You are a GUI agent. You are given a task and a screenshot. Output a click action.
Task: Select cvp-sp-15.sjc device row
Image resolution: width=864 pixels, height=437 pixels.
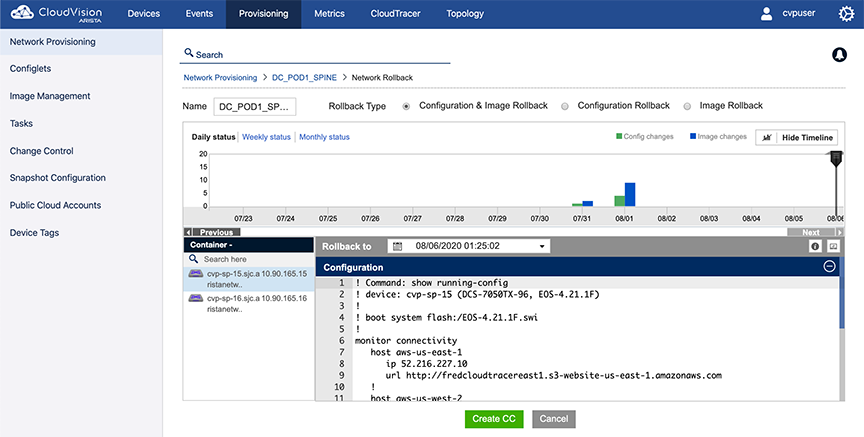[249, 279]
